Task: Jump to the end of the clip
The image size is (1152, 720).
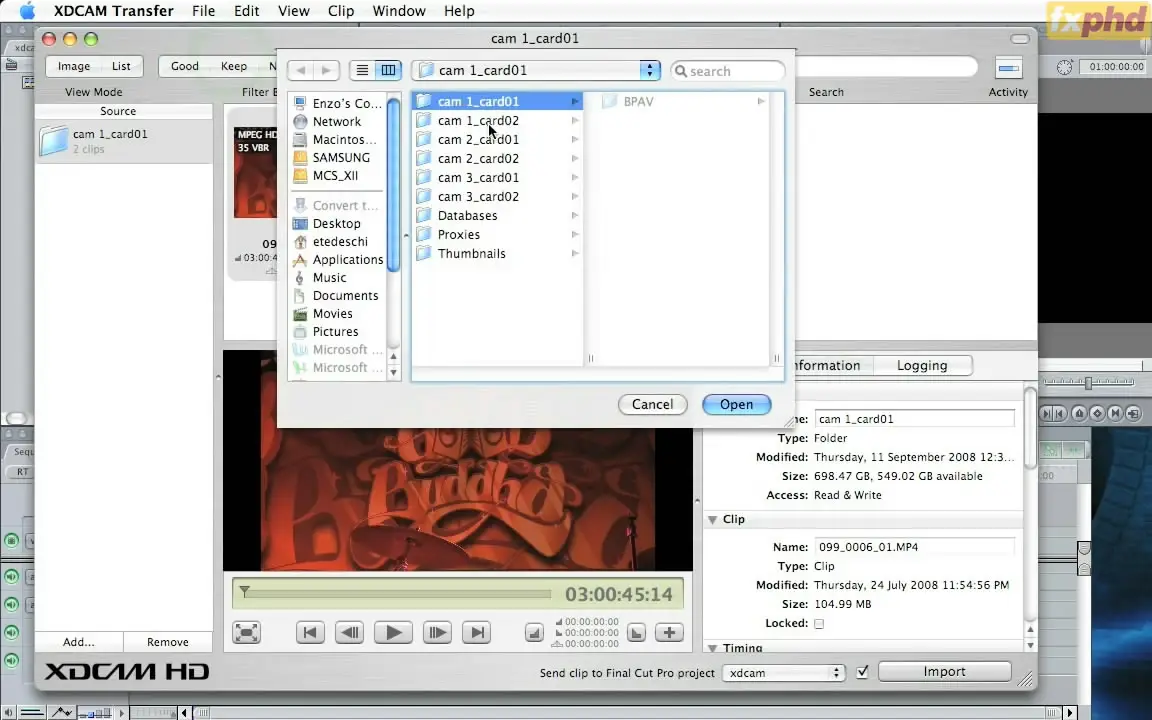Action: (x=476, y=633)
